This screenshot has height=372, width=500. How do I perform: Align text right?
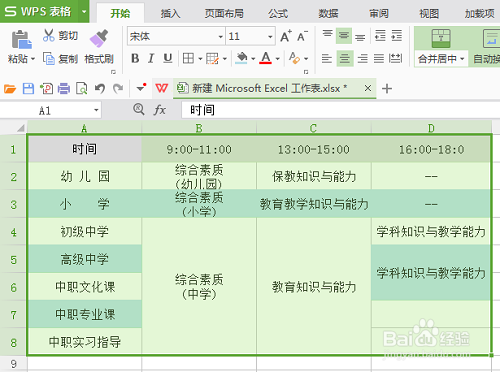pos(362,59)
